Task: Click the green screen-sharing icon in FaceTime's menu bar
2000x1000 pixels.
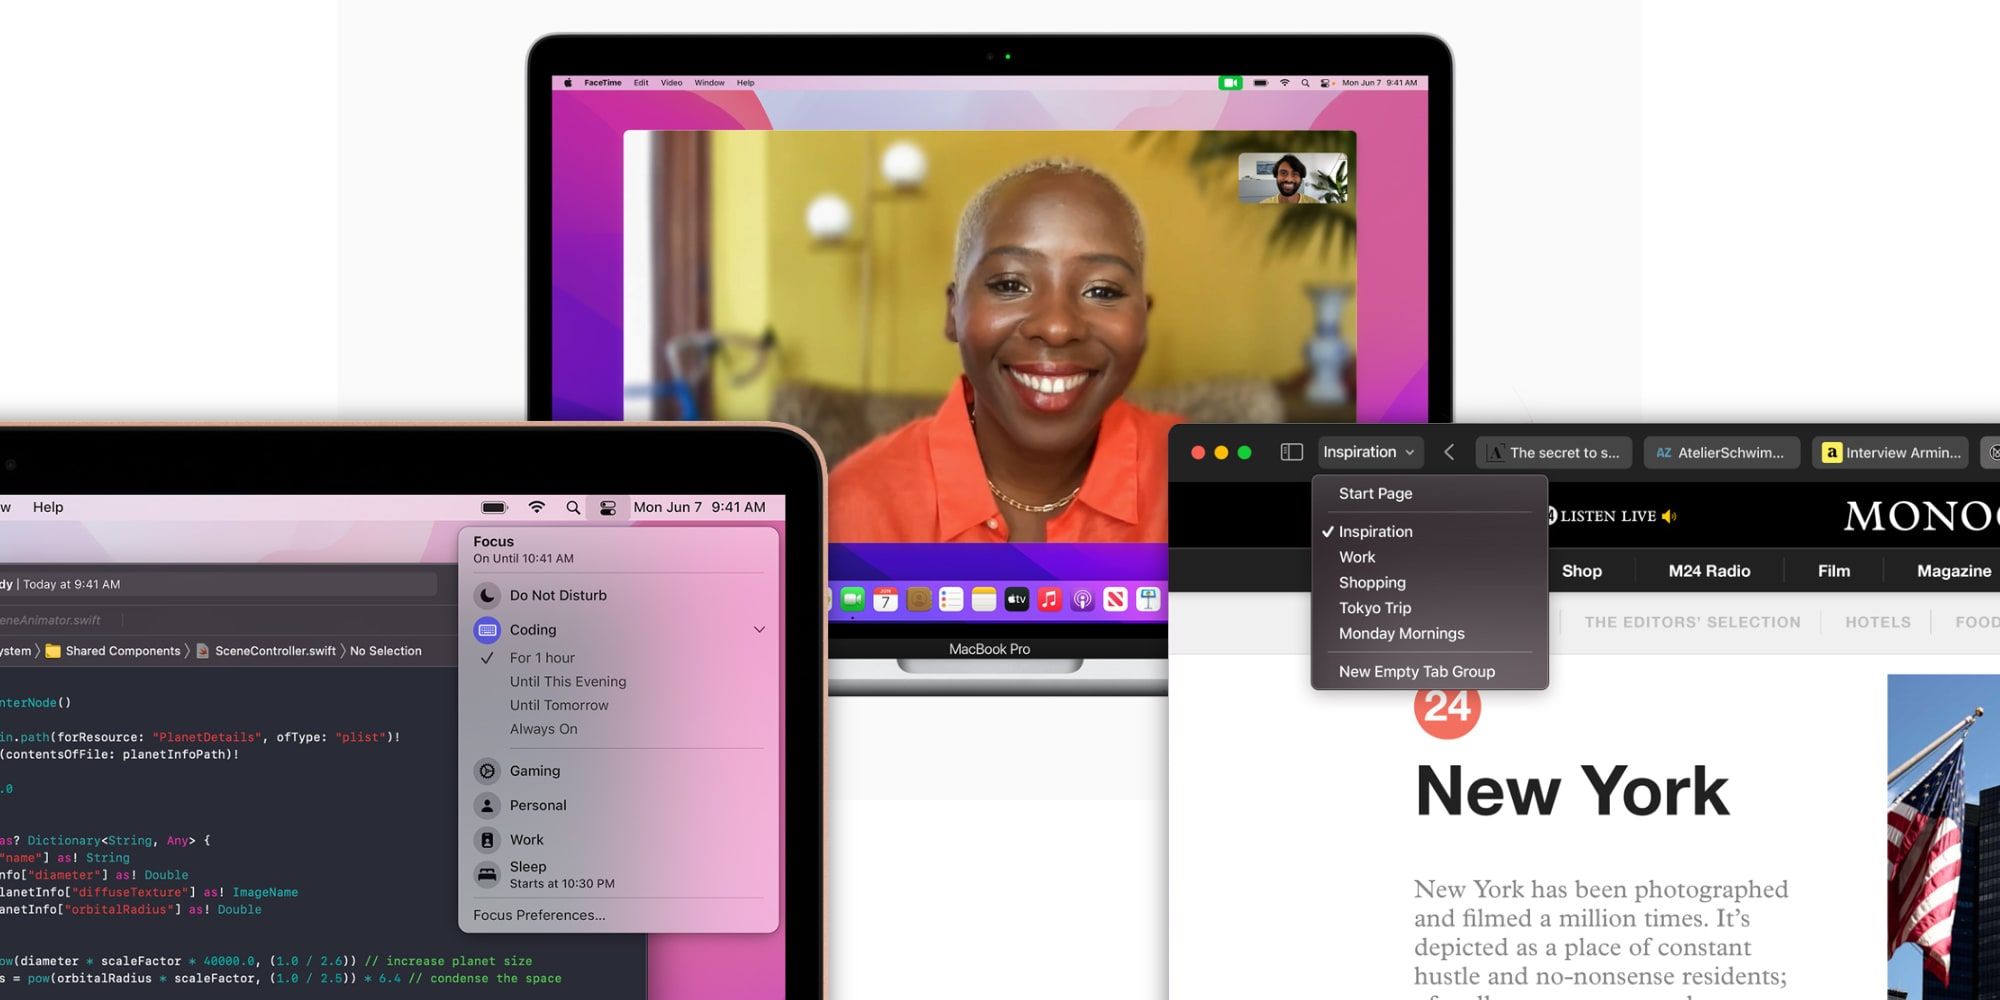Action: coord(1231,83)
